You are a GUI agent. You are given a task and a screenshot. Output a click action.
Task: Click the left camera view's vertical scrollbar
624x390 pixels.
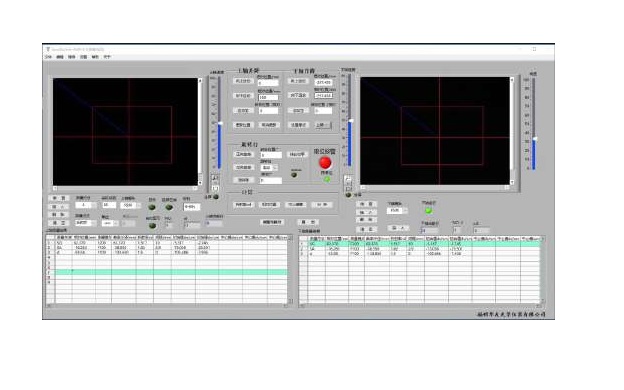pyautogui.click(x=200, y=131)
